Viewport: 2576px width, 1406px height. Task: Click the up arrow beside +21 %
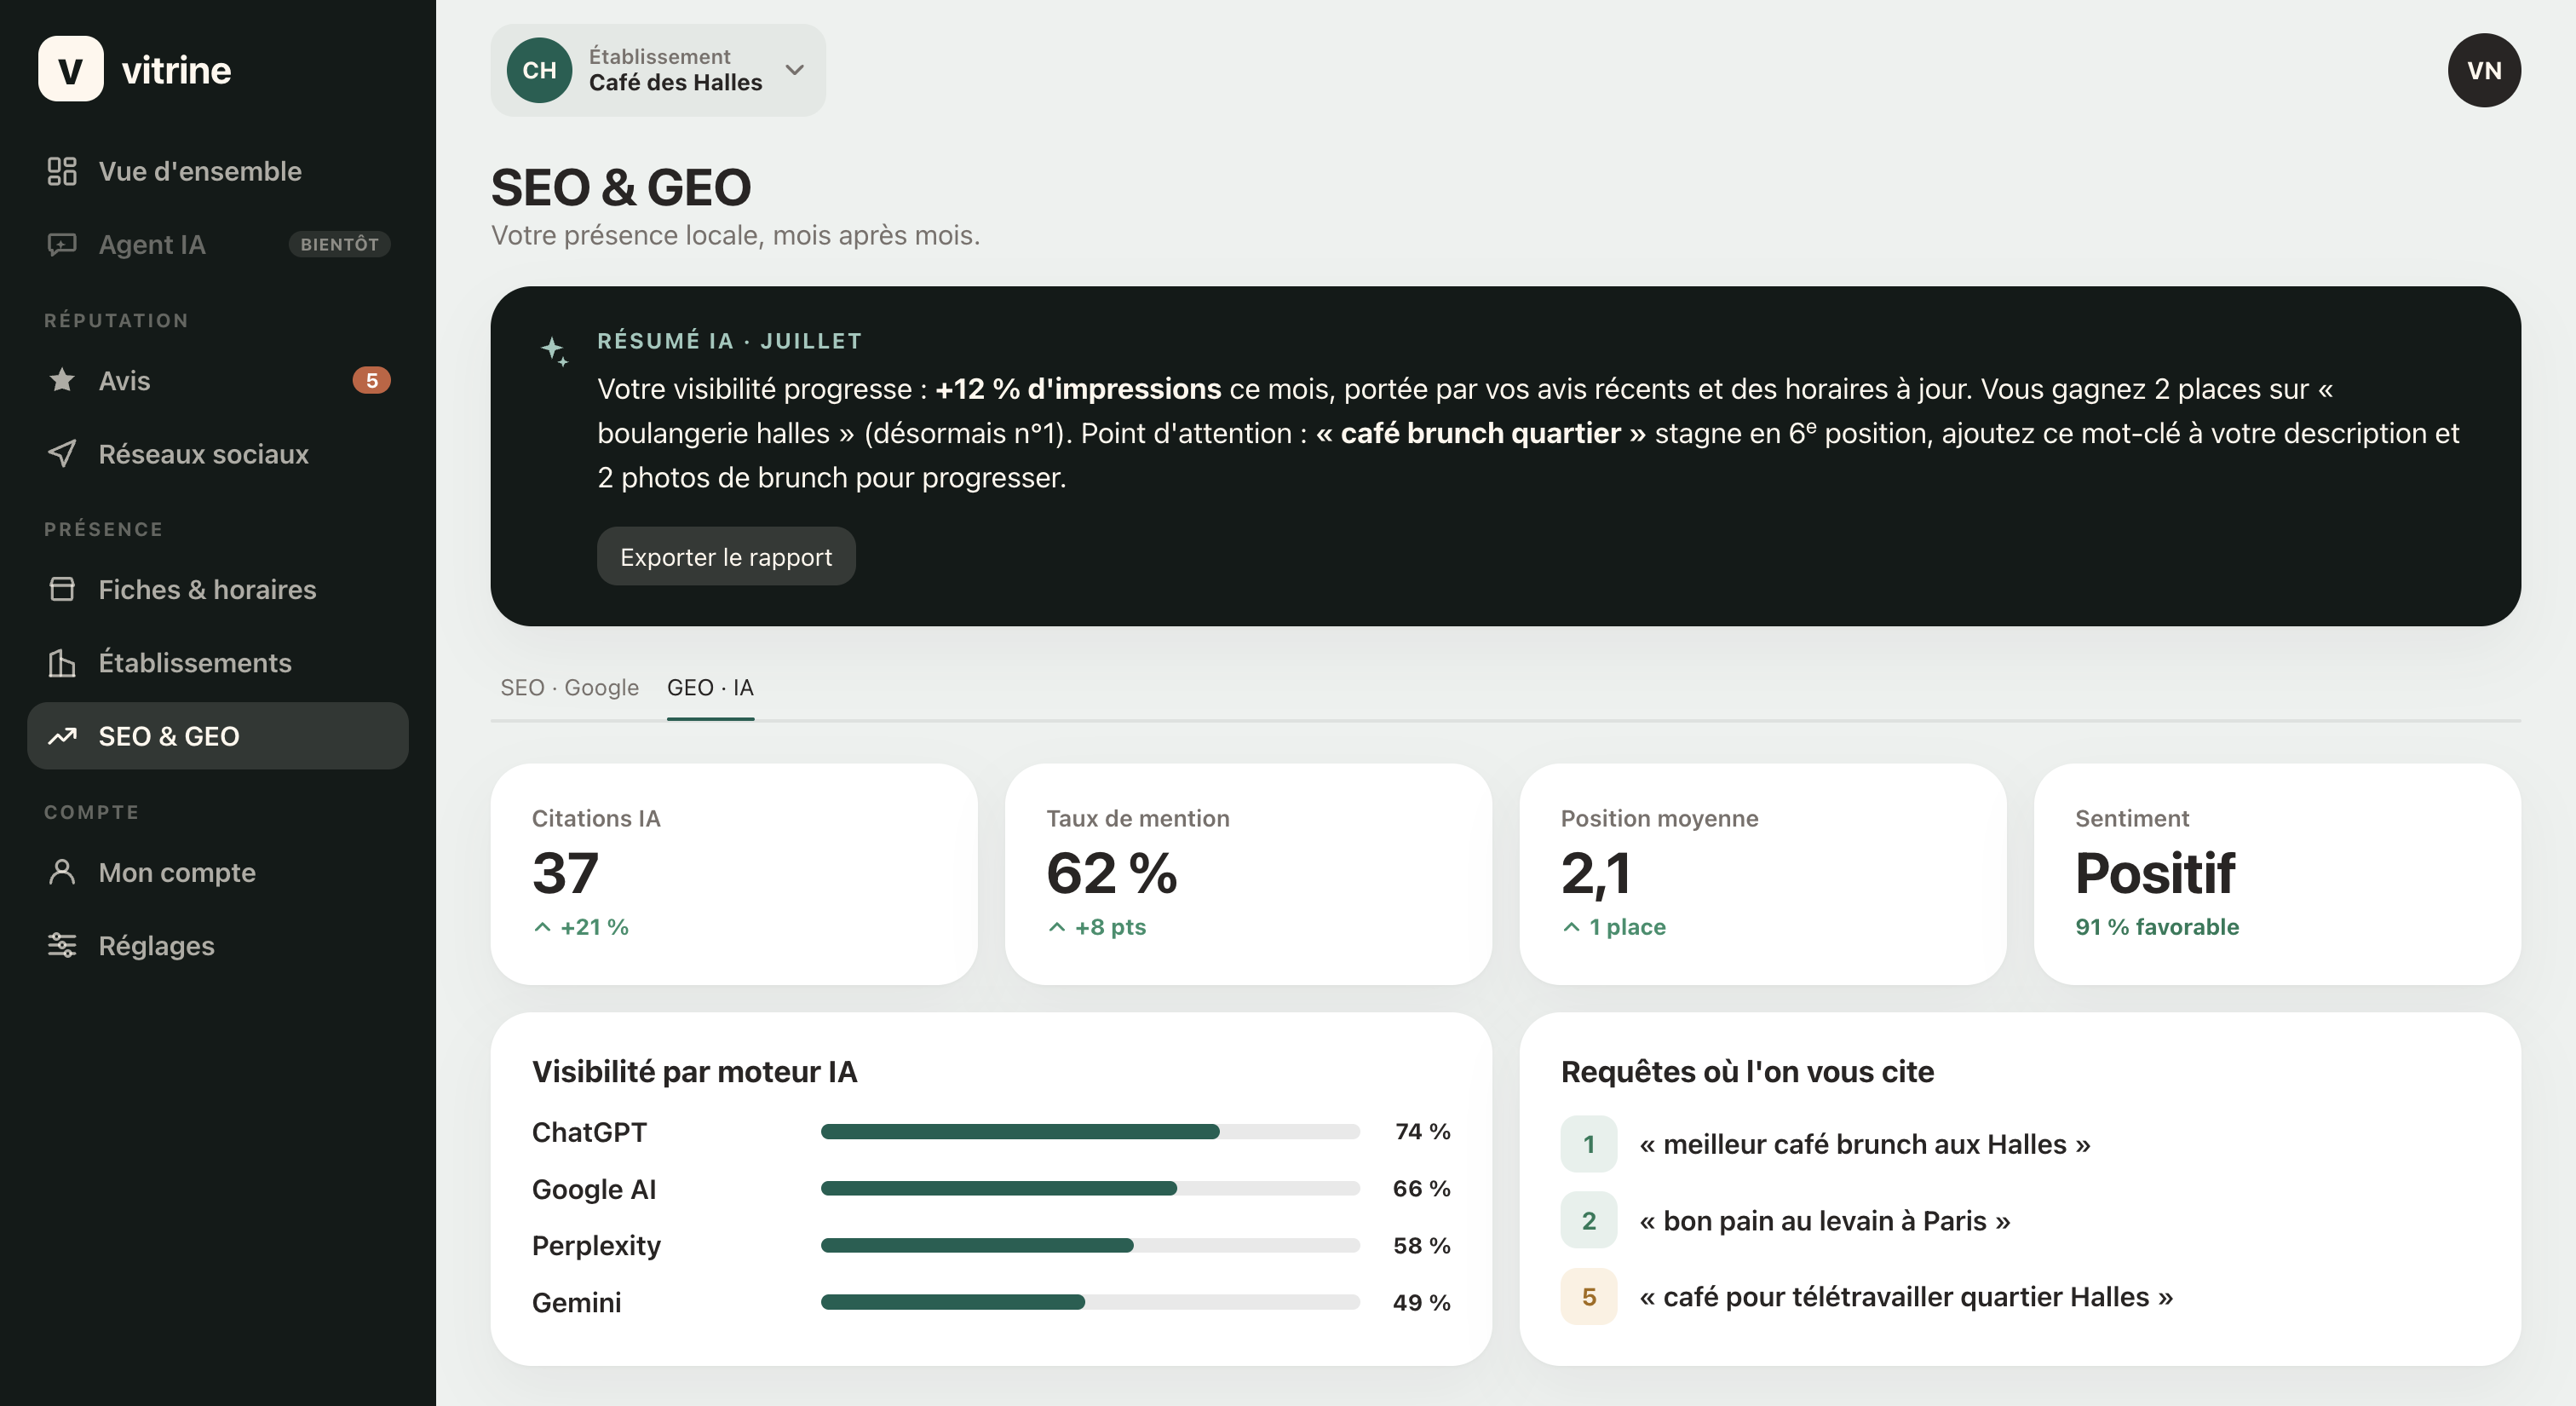542,927
